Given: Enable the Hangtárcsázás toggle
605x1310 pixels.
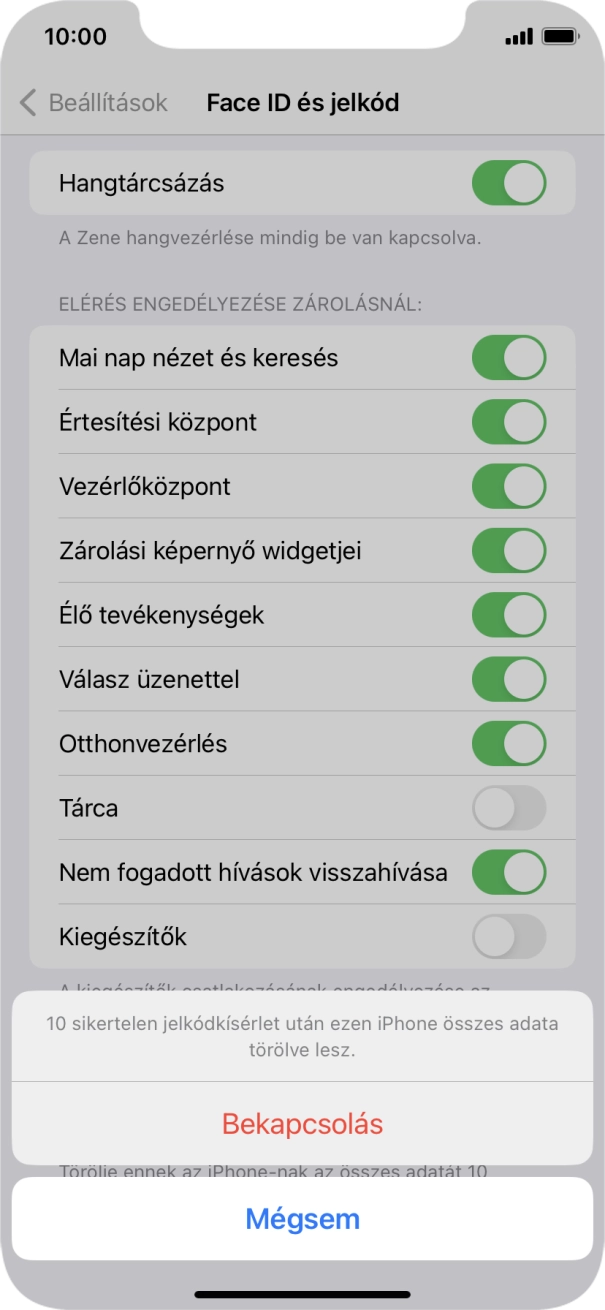Looking at the screenshot, I should (x=511, y=182).
